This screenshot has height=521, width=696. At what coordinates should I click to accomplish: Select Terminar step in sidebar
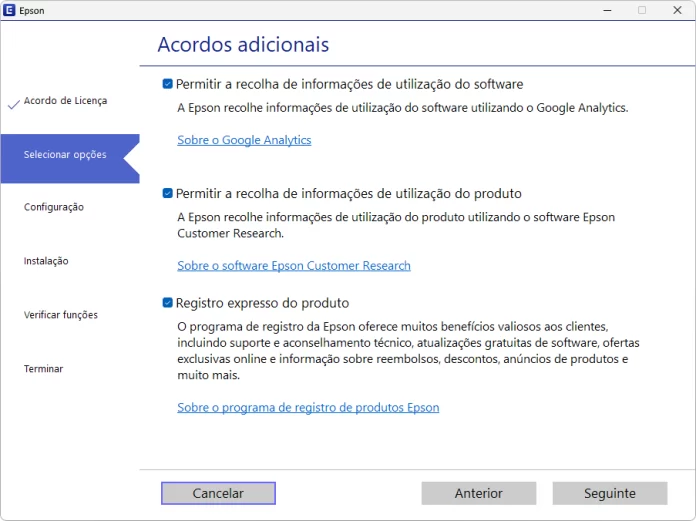click(x=44, y=369)
